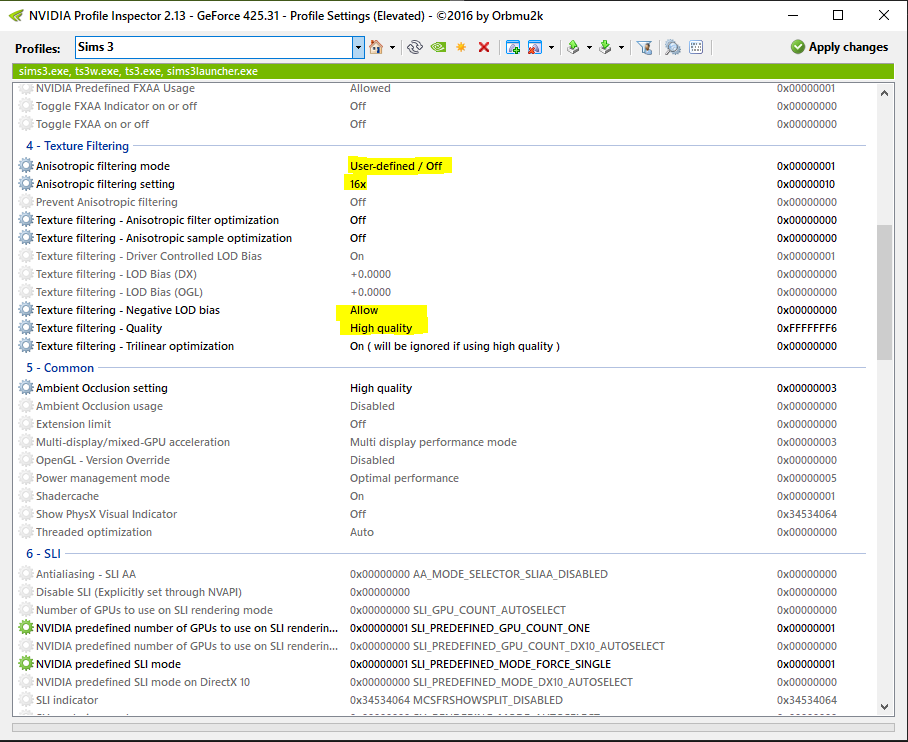Click the green NVIDIA restore defaults icon
This screenshot has height=742, width=908.
(x=438, y=47)
